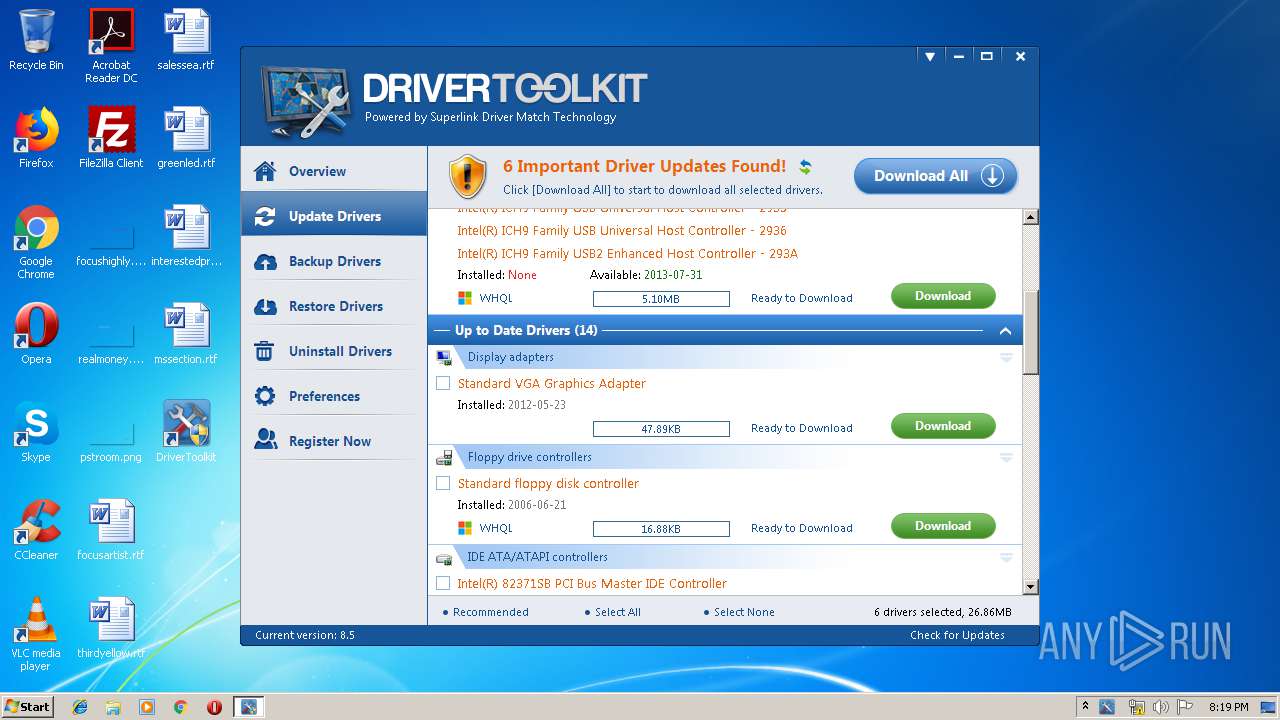1280x720 pixels.
Task: Click WHQL Windows logo for floppy controller
Action: tap(465, 528)
